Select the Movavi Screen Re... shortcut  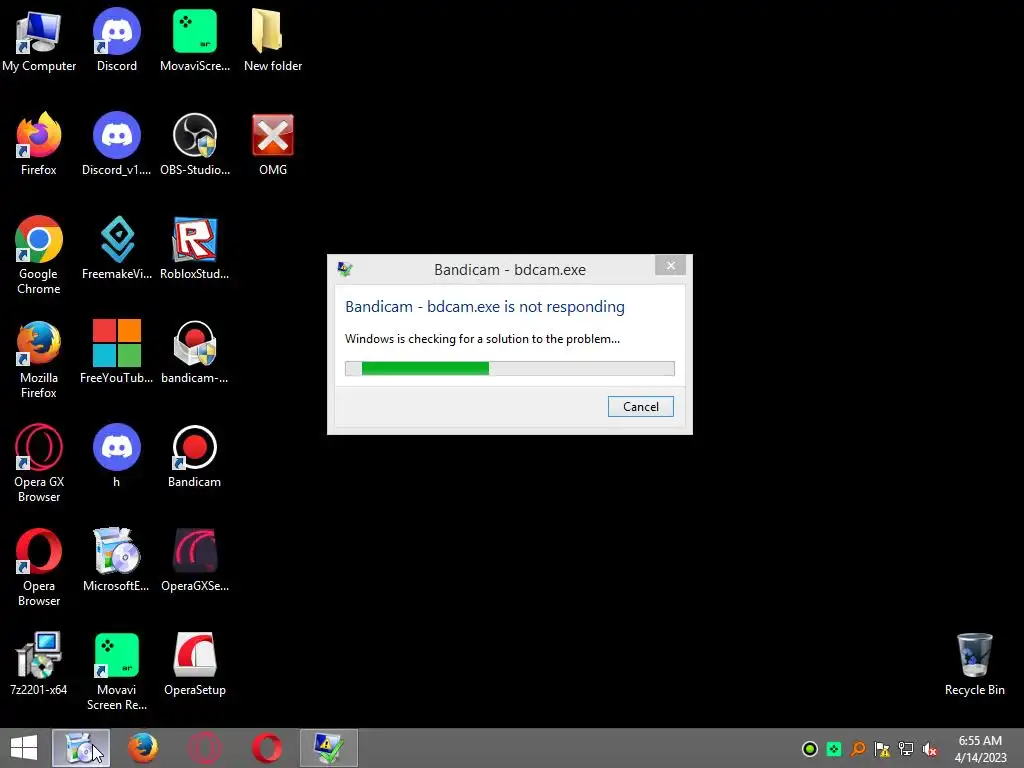click(x=116, y=671)
